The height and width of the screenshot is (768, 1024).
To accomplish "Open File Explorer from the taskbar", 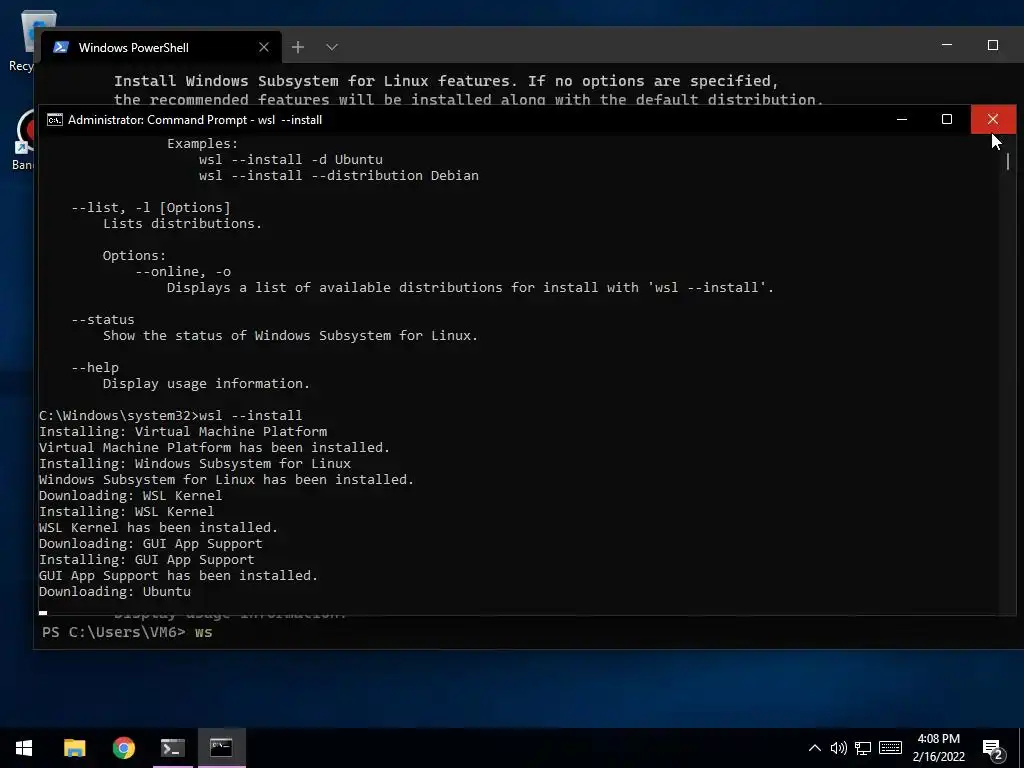I will (74, 748).
